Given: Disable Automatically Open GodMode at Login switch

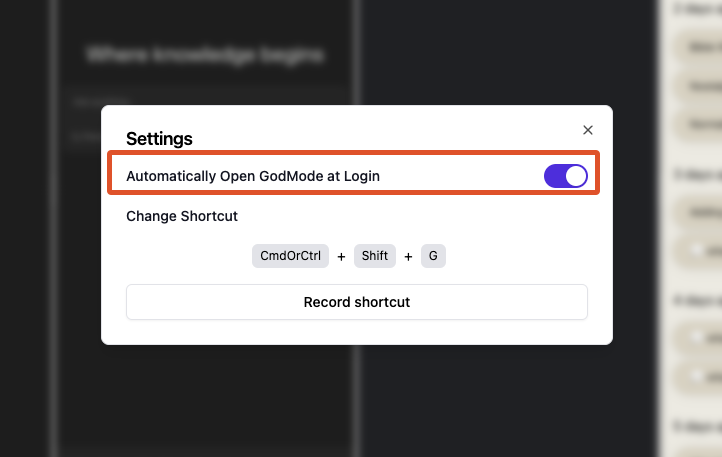Looking at the screenshot, I should click(566, 176).
